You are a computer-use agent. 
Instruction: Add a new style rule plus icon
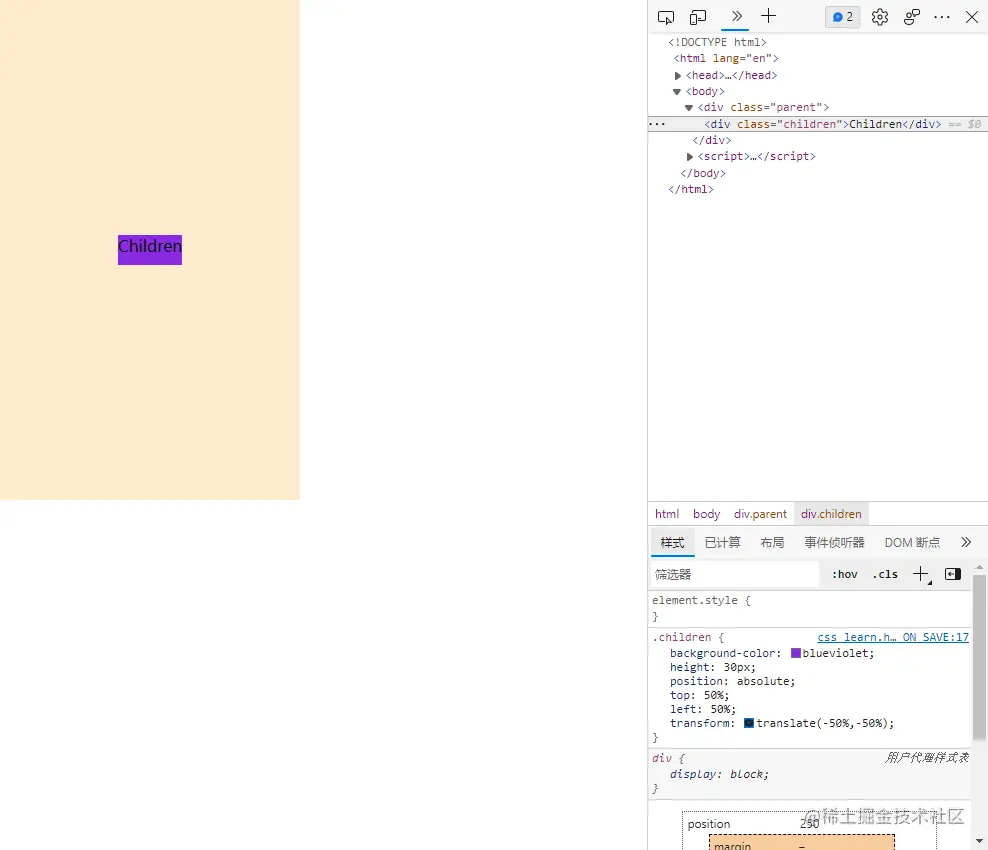921,575
